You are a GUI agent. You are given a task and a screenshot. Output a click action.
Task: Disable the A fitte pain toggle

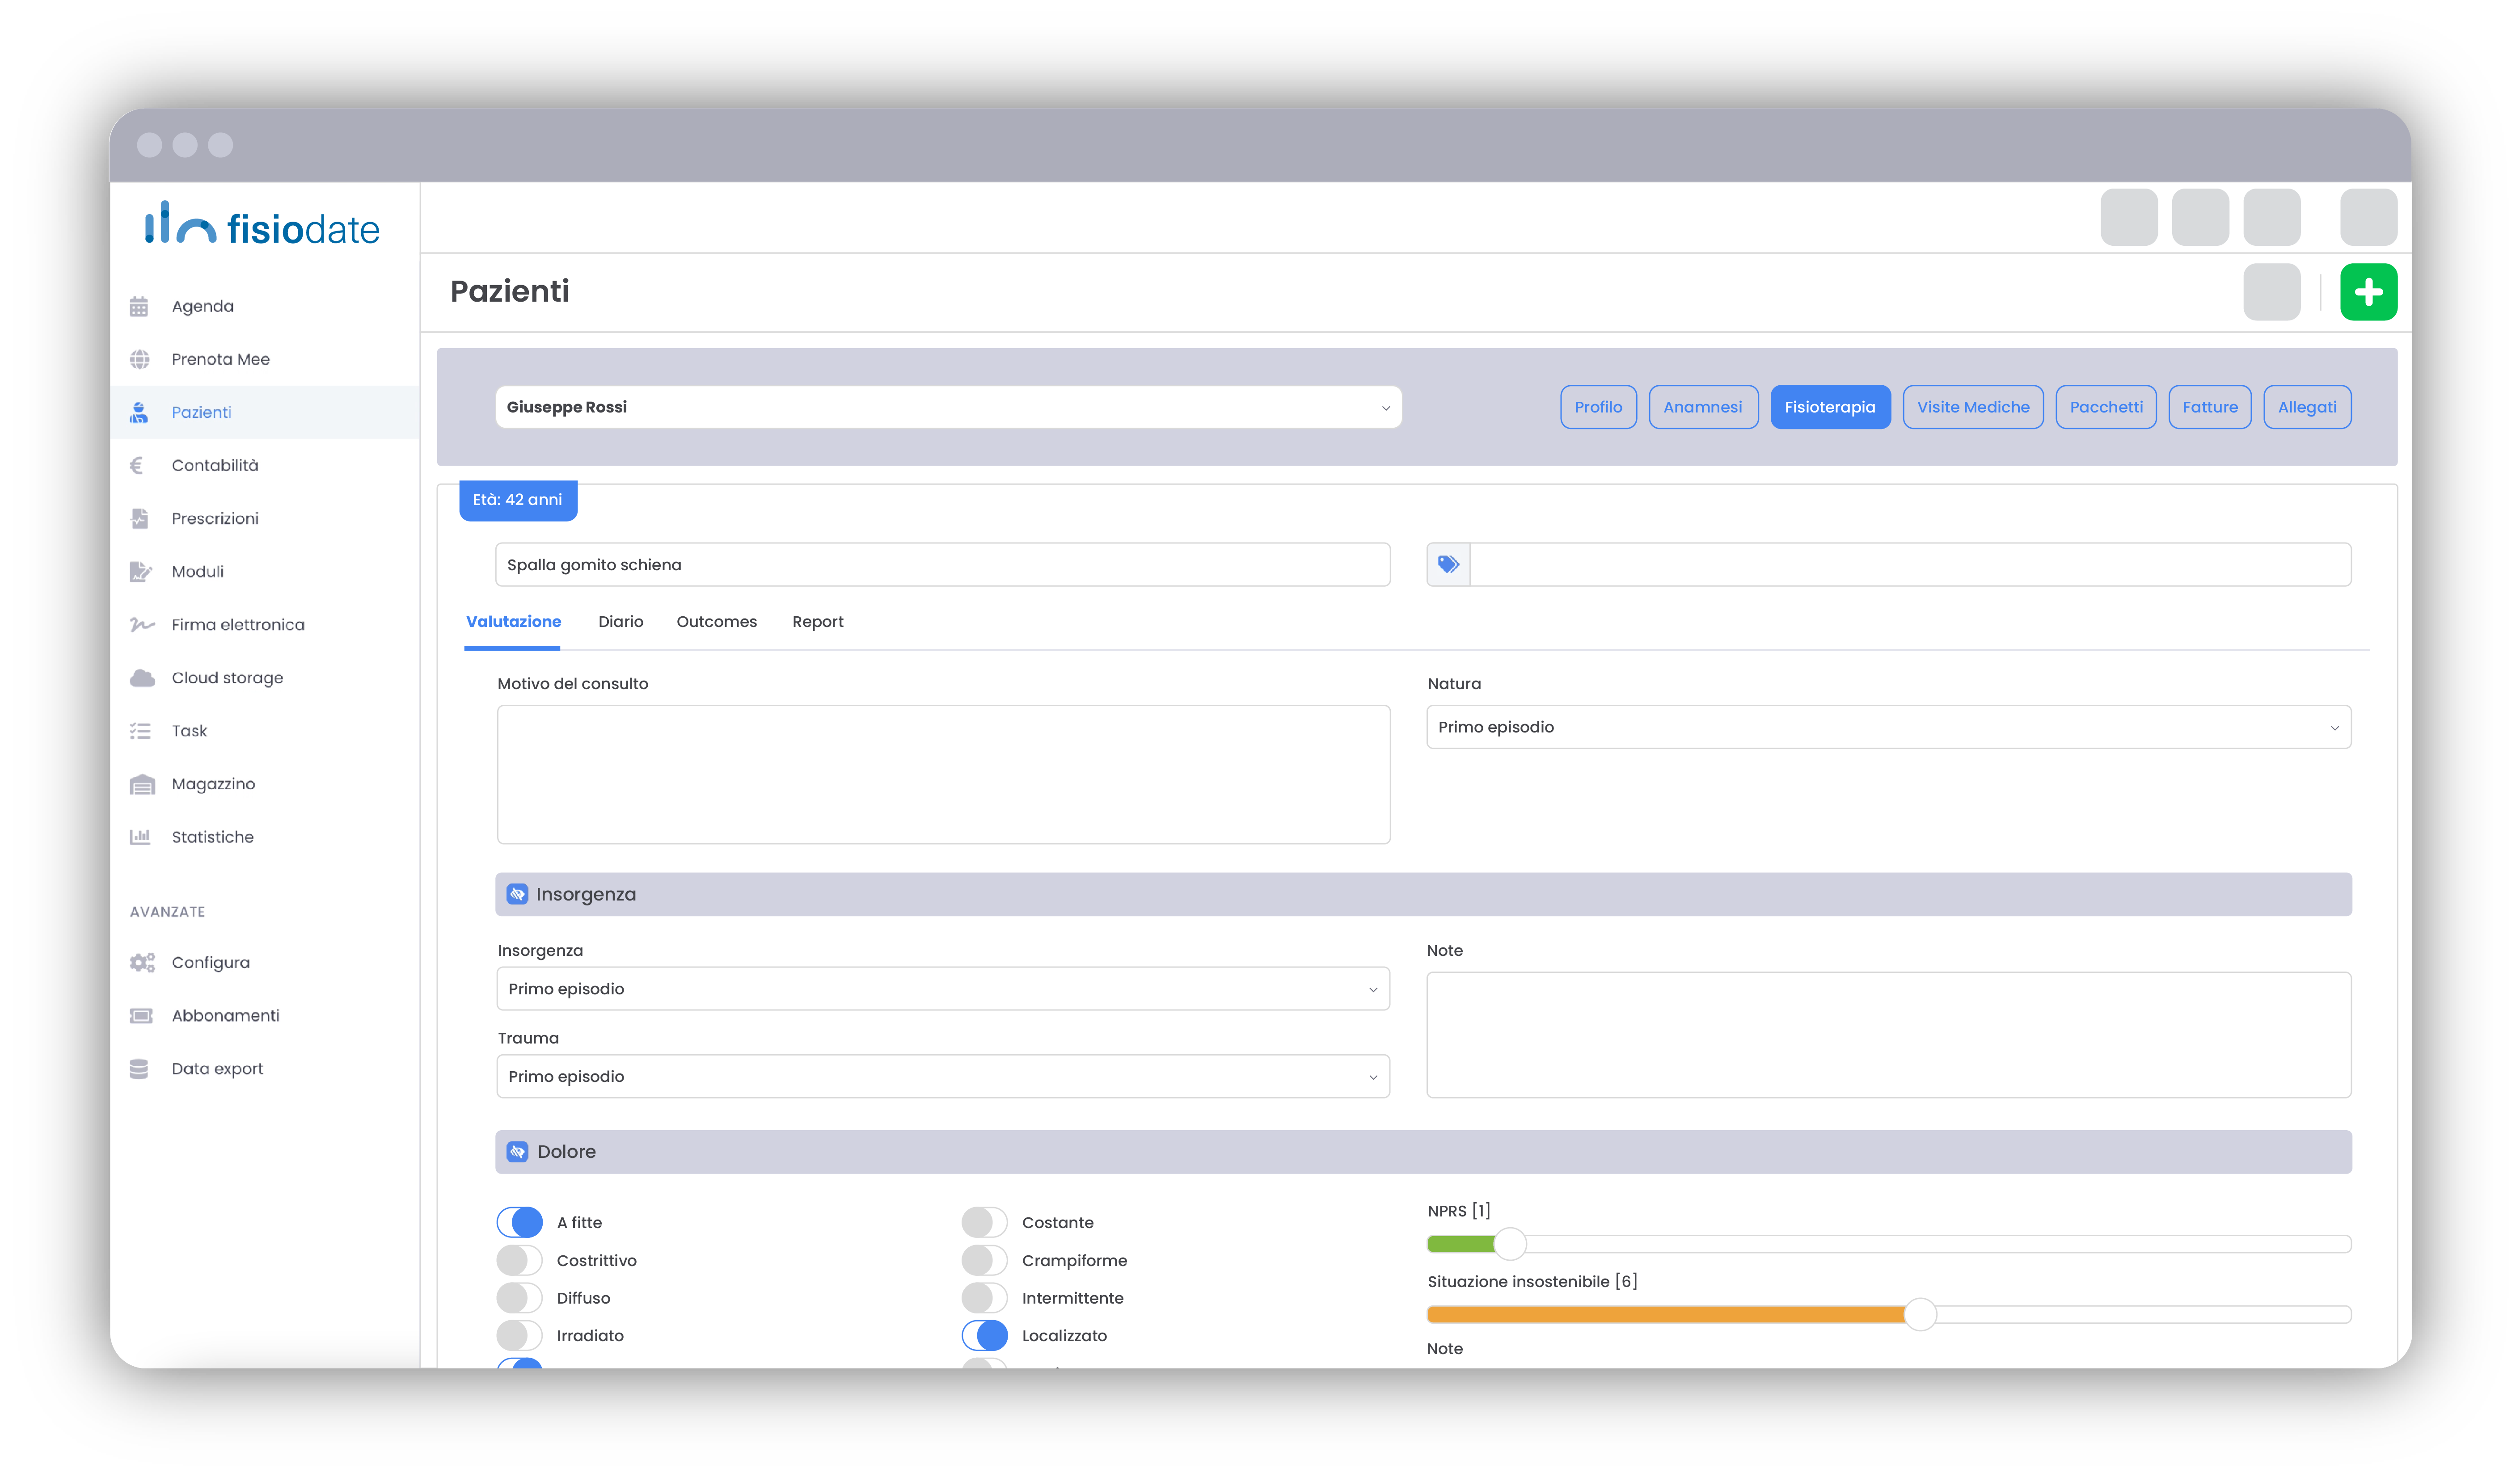(519, 1222)
